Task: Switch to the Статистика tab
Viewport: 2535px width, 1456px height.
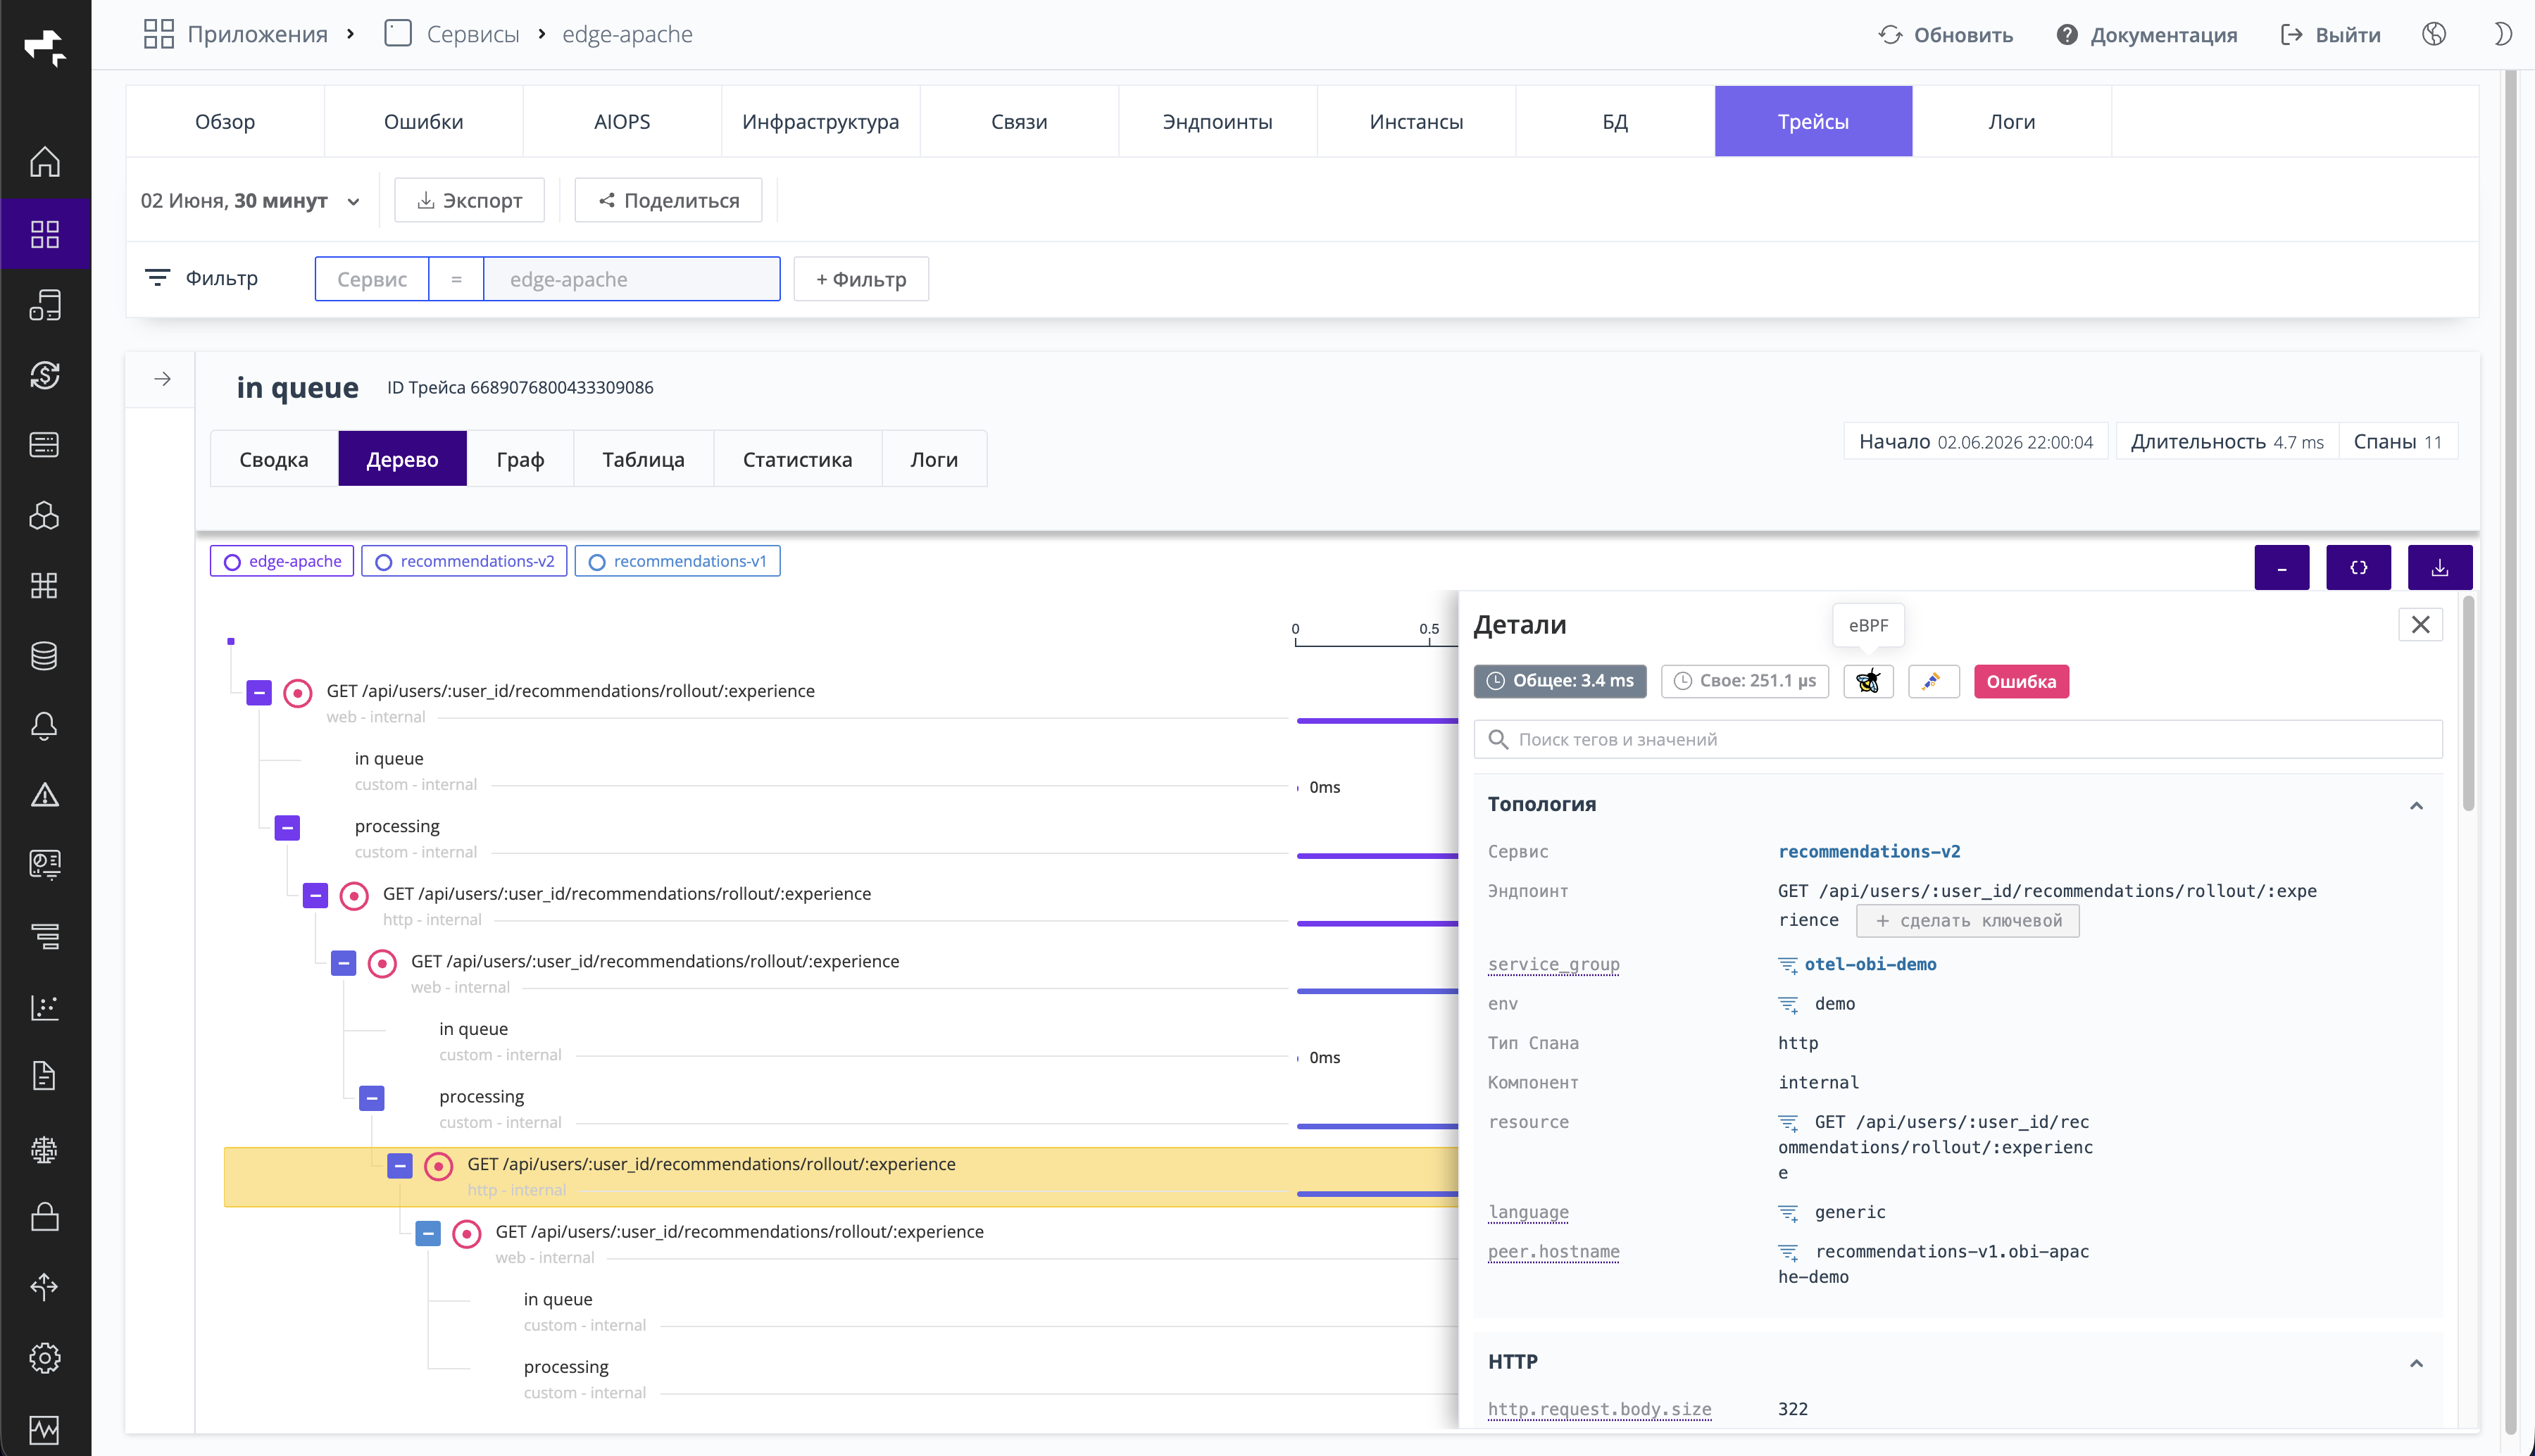Action: [797, 459]
